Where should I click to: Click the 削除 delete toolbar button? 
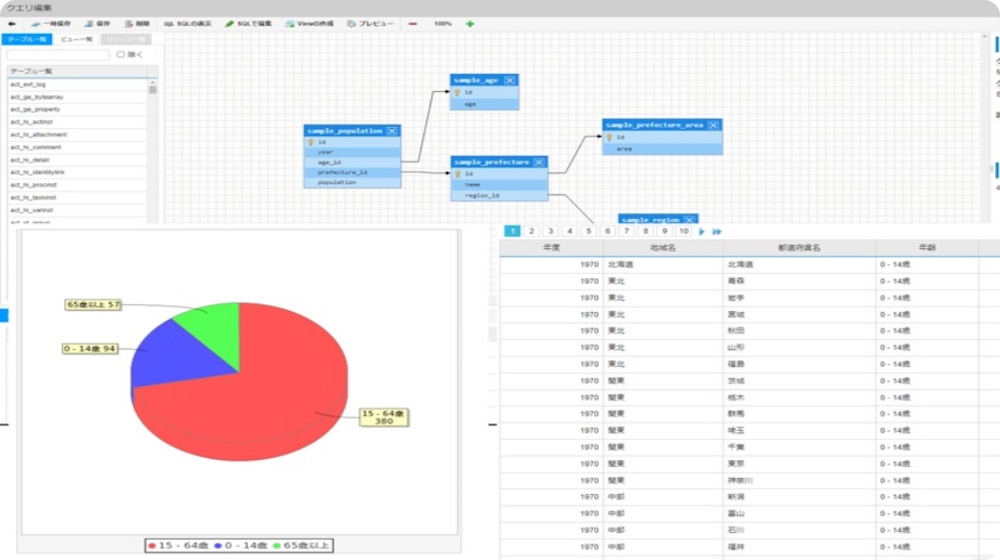click(137, 24)
